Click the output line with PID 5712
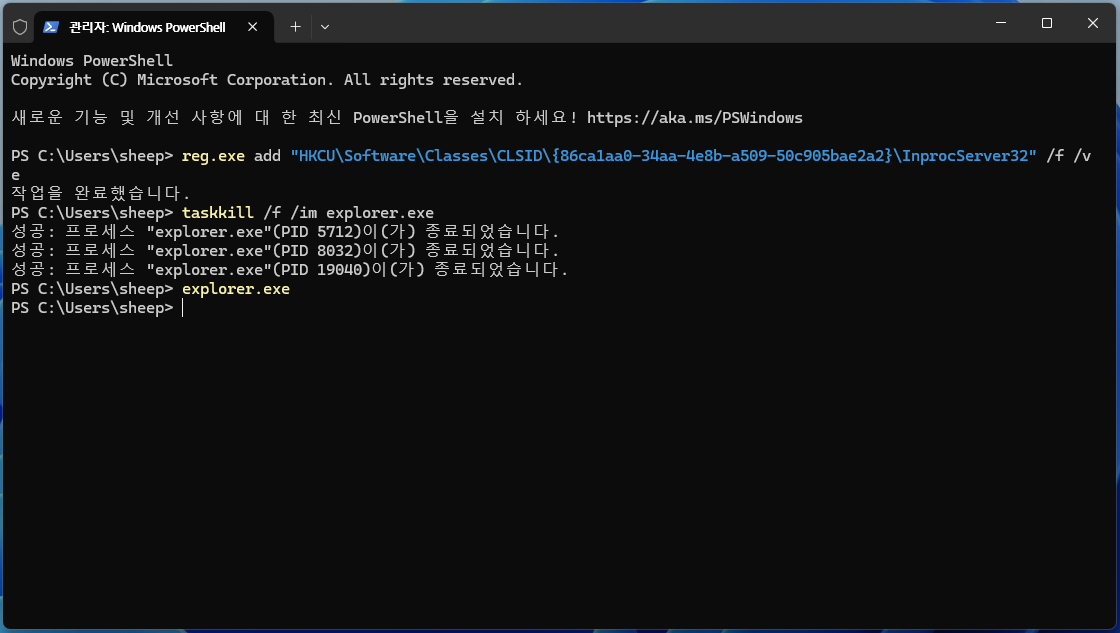The height and width of the screenshot is (633, 1120). (285, 231)
